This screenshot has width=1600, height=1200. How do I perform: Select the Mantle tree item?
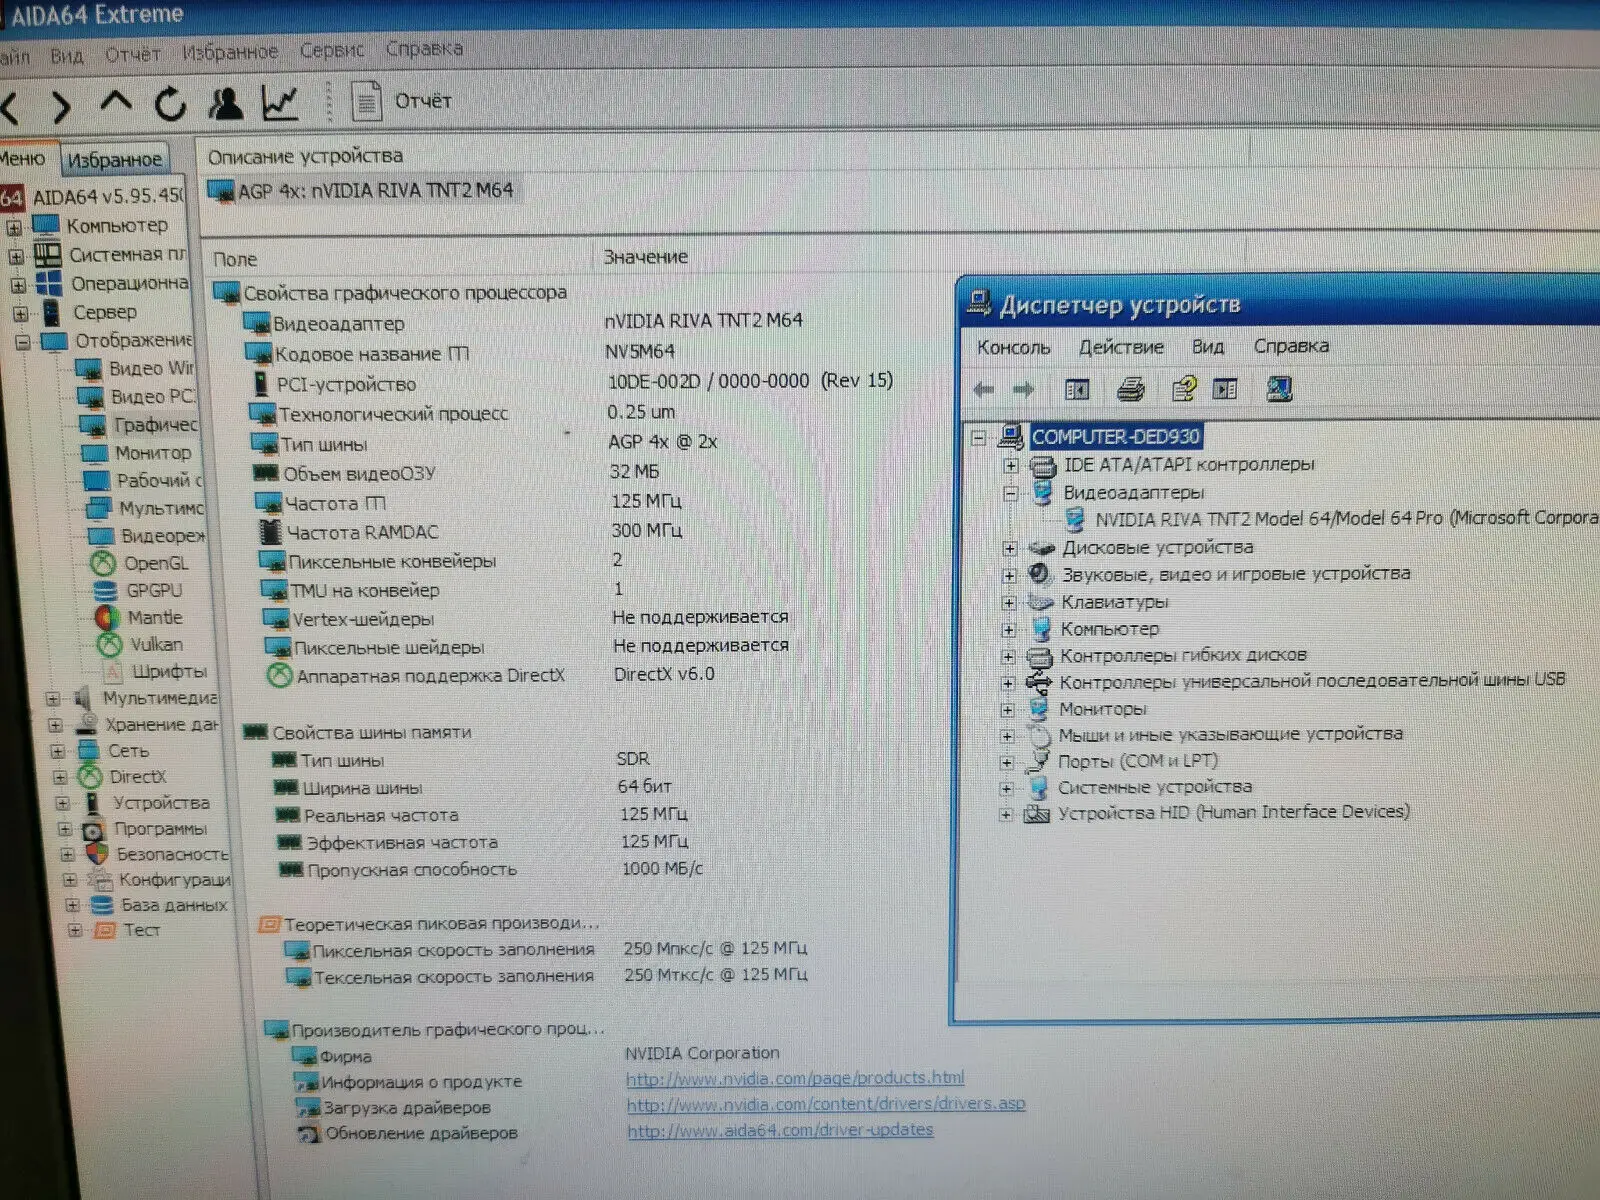point(154,618)
